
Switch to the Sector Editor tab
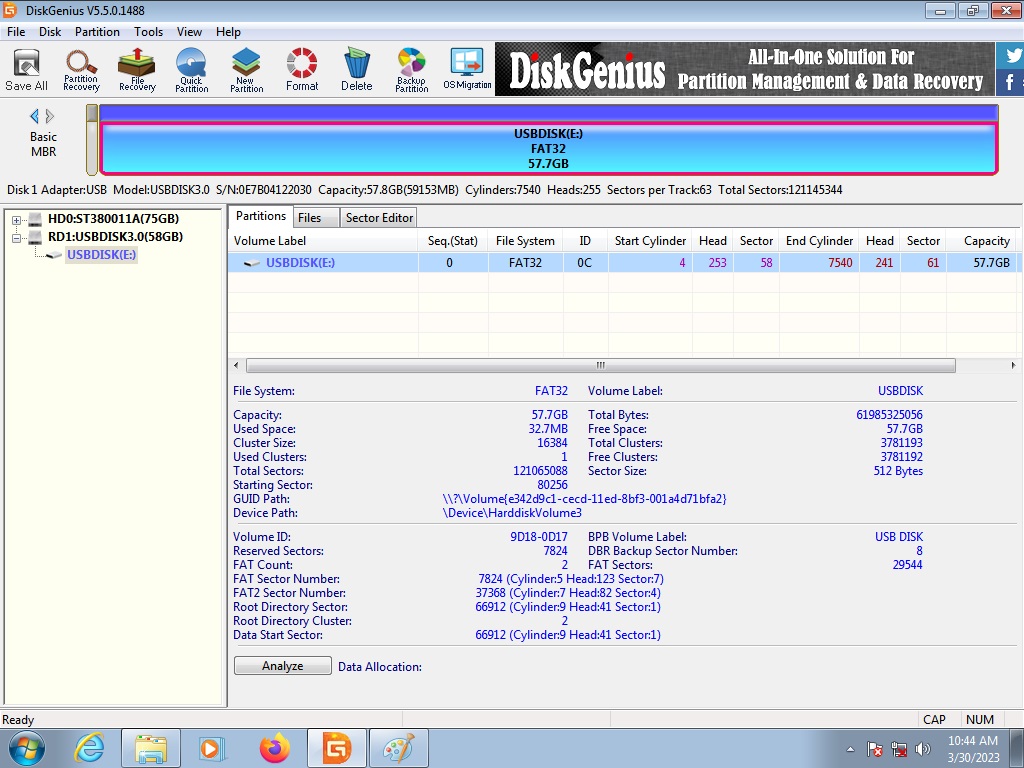(x=379, y=218)
